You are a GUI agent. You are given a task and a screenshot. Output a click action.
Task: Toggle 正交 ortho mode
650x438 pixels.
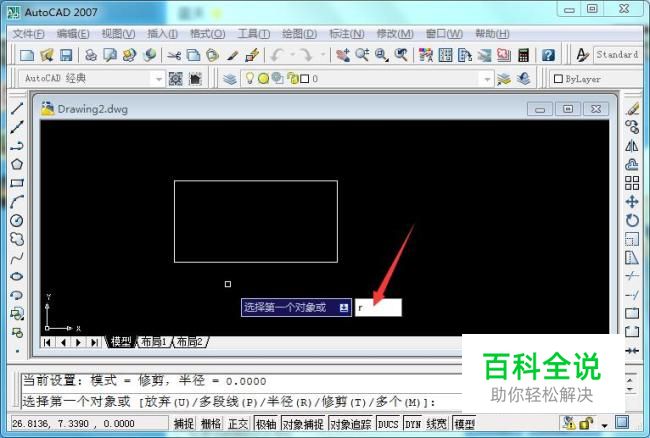pyautogui.click(x=238, y=423)
